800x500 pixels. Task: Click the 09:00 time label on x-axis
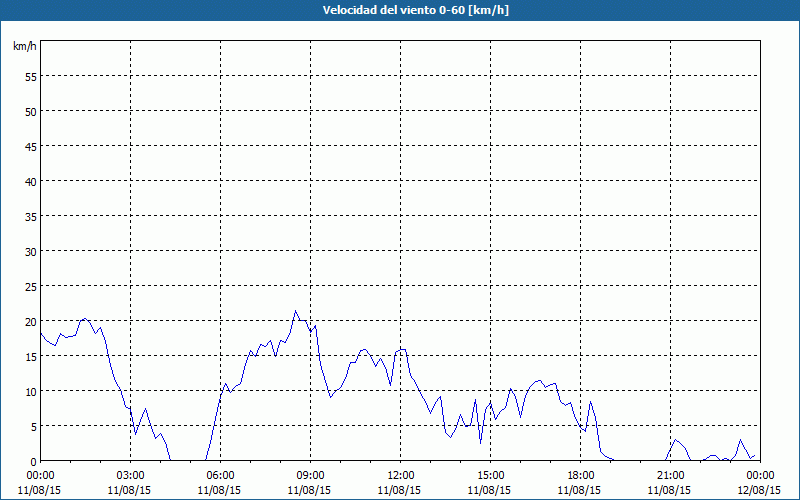[310, 476]
